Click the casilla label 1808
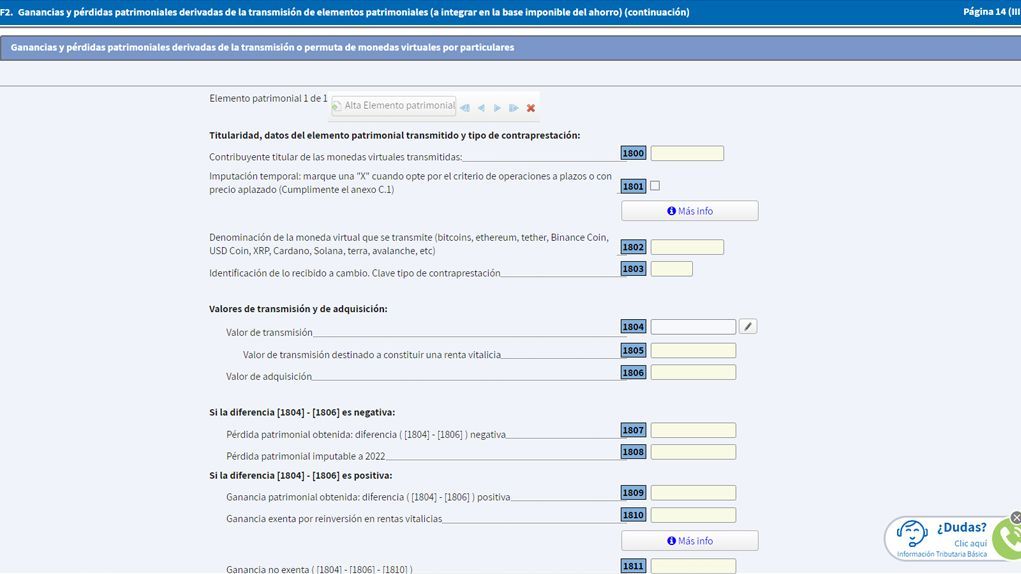The image size is (1021, 574). pos(633,452)
